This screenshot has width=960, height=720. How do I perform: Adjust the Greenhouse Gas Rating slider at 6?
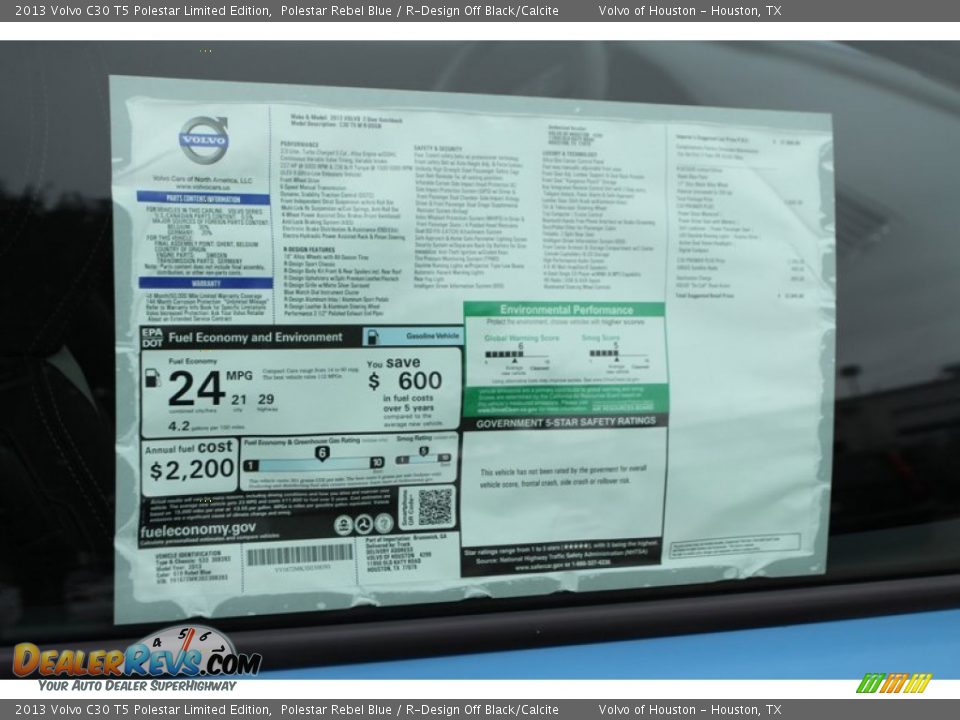pos(322,452)
